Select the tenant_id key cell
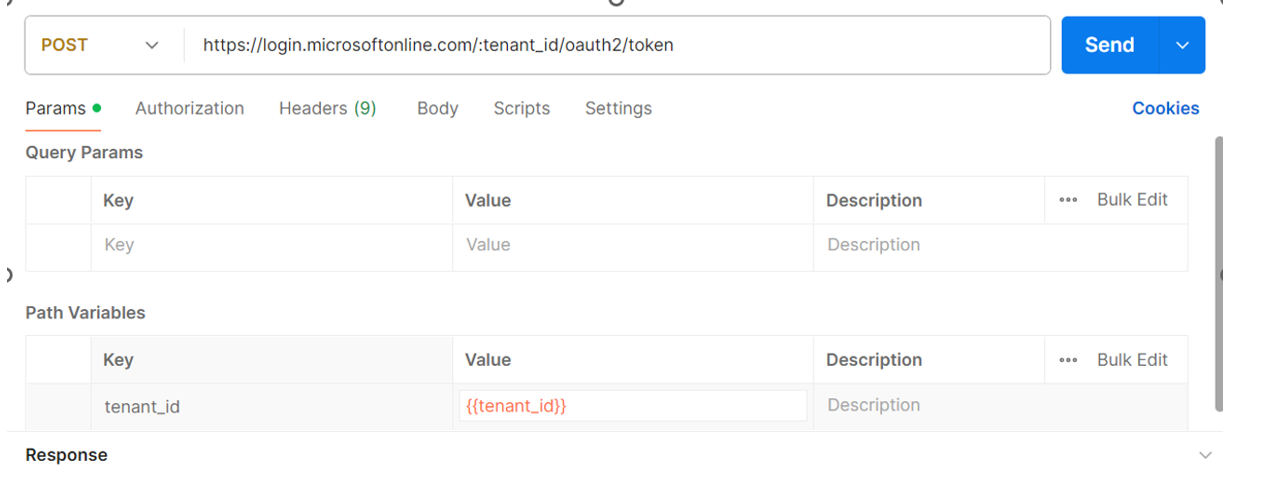Screen dimensions: 1278x488 (271, 407)
